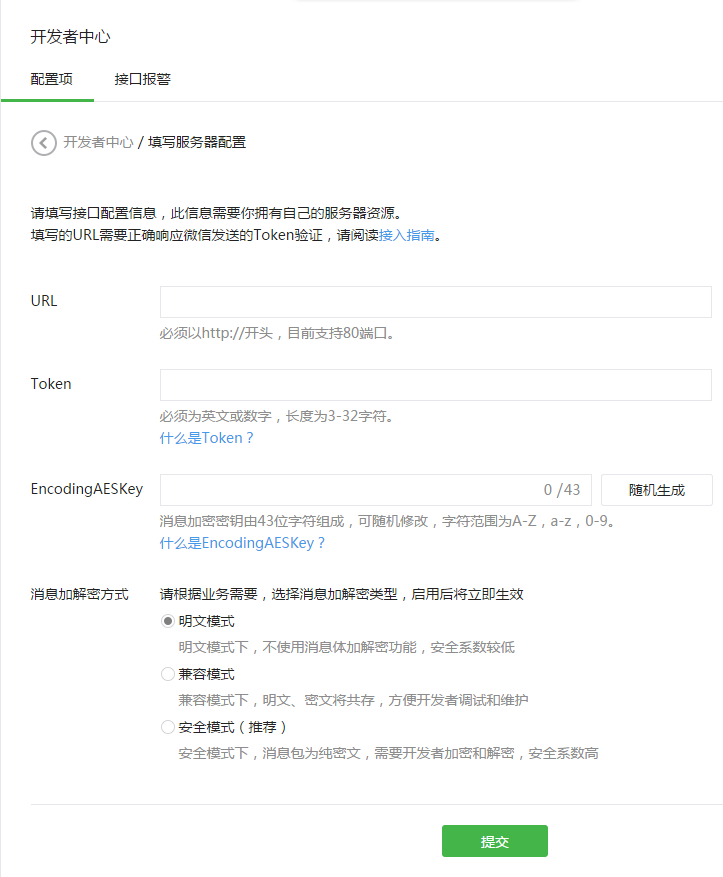Select the 明文模式 radio button
Viewport: 723px width, 877px height.
168,621
